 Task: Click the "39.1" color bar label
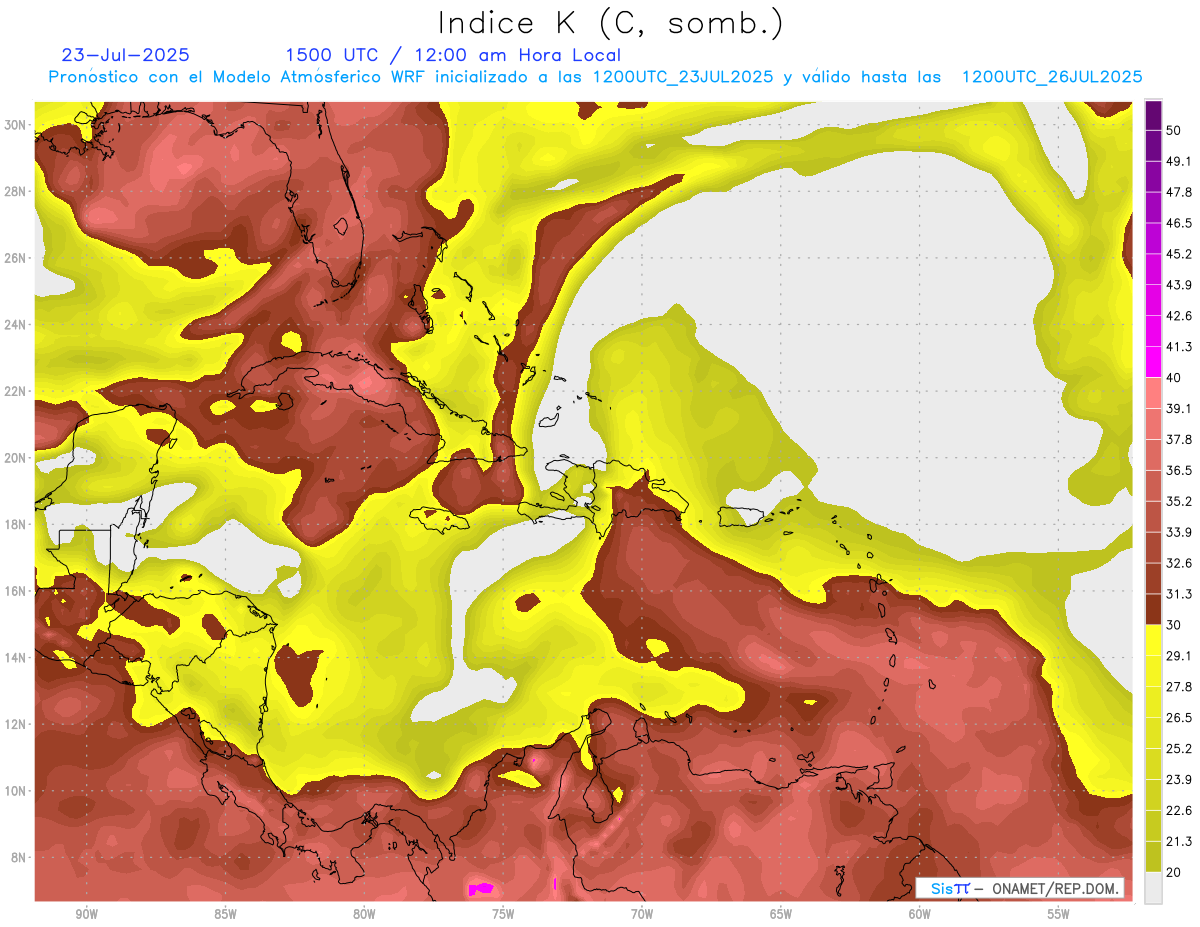click(x=1179, y=408)
